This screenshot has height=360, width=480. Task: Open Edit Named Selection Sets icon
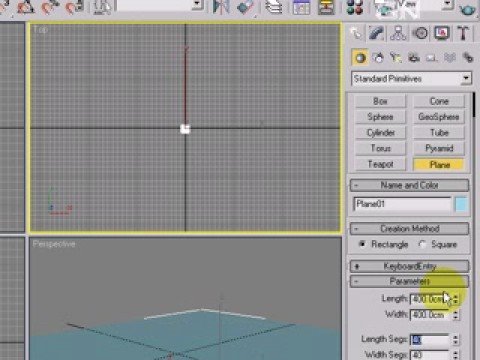(x=102, y=7)
